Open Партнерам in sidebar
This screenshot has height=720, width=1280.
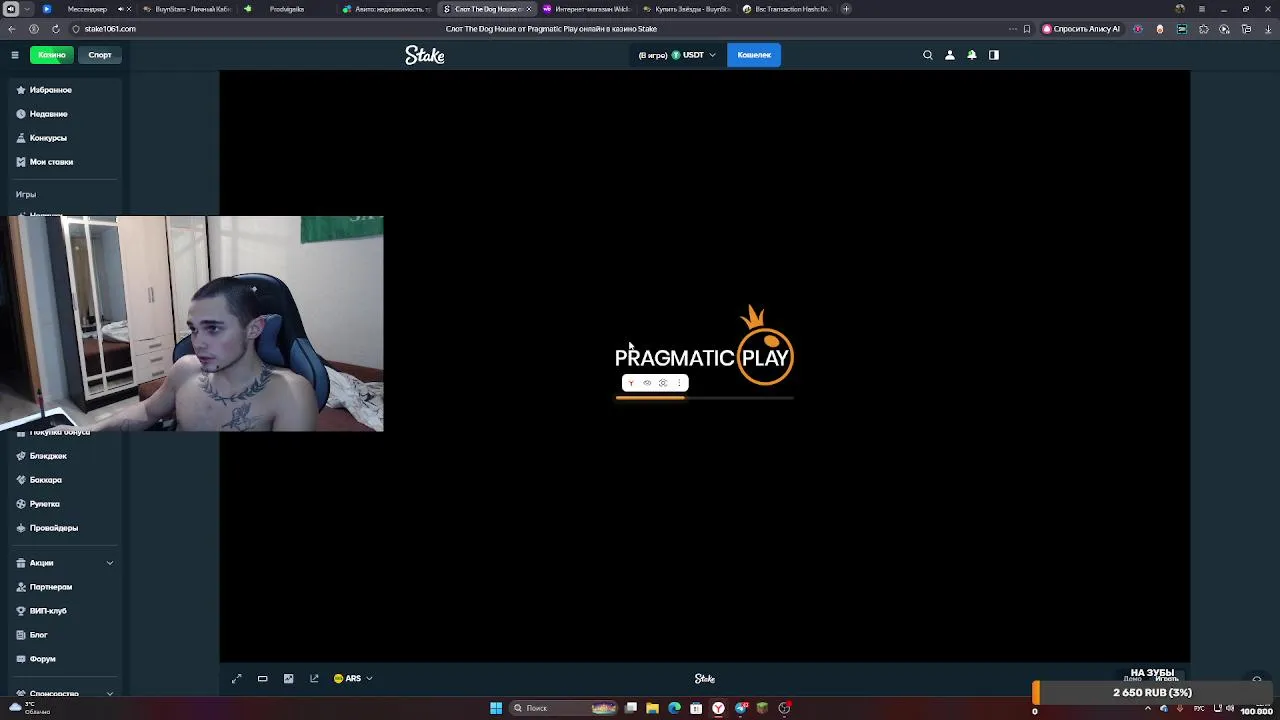coord(51,587)
